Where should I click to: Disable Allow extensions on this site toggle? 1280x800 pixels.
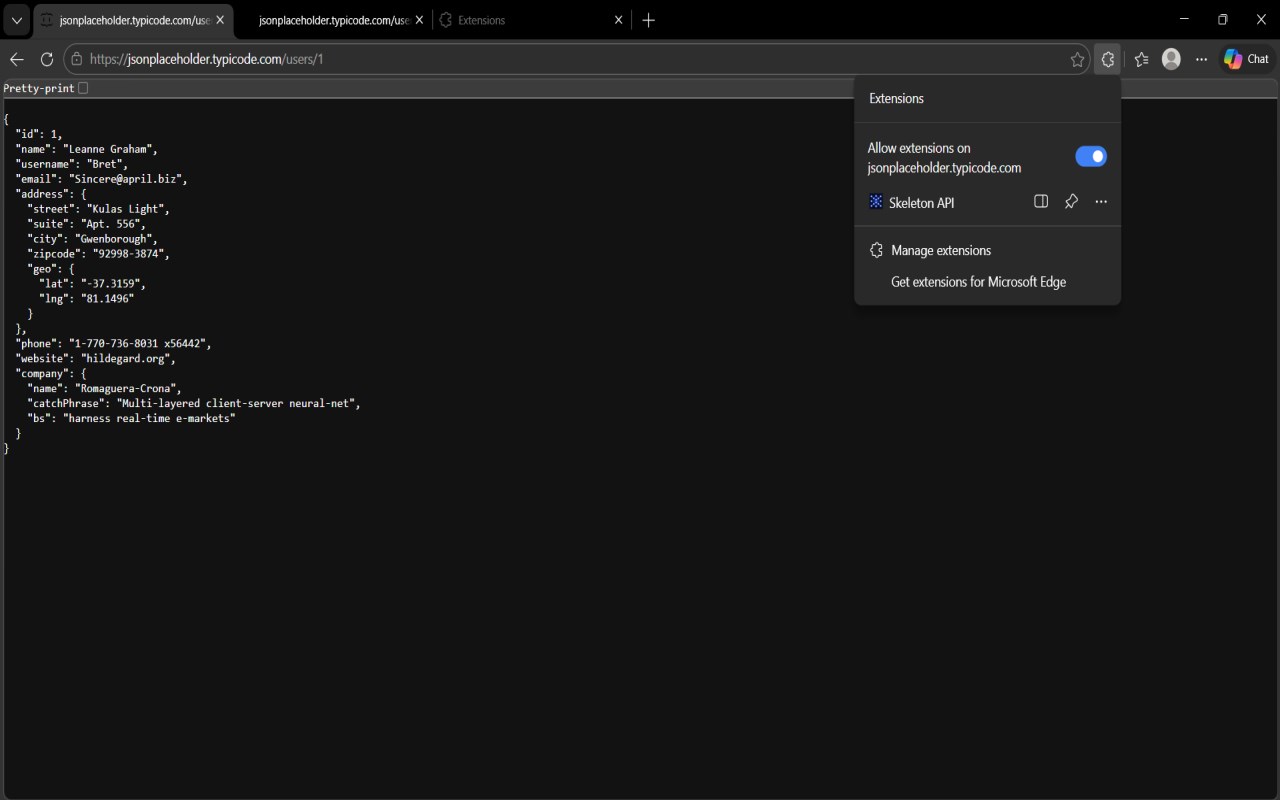click(1091, 157)
